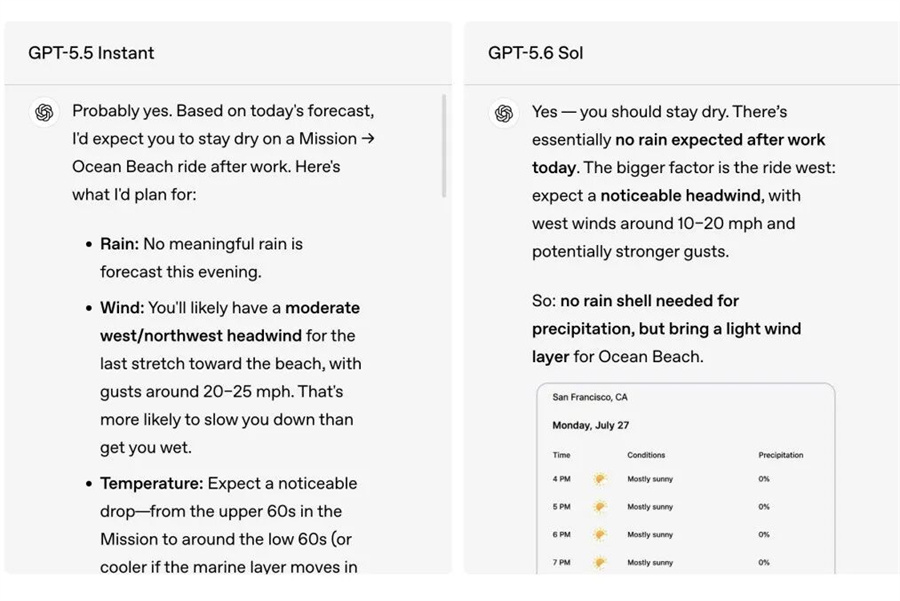Viewport: 900px width, 601px height.
Task: Select the GPT-5.5 Instant panel header
Action: [228, 53]
